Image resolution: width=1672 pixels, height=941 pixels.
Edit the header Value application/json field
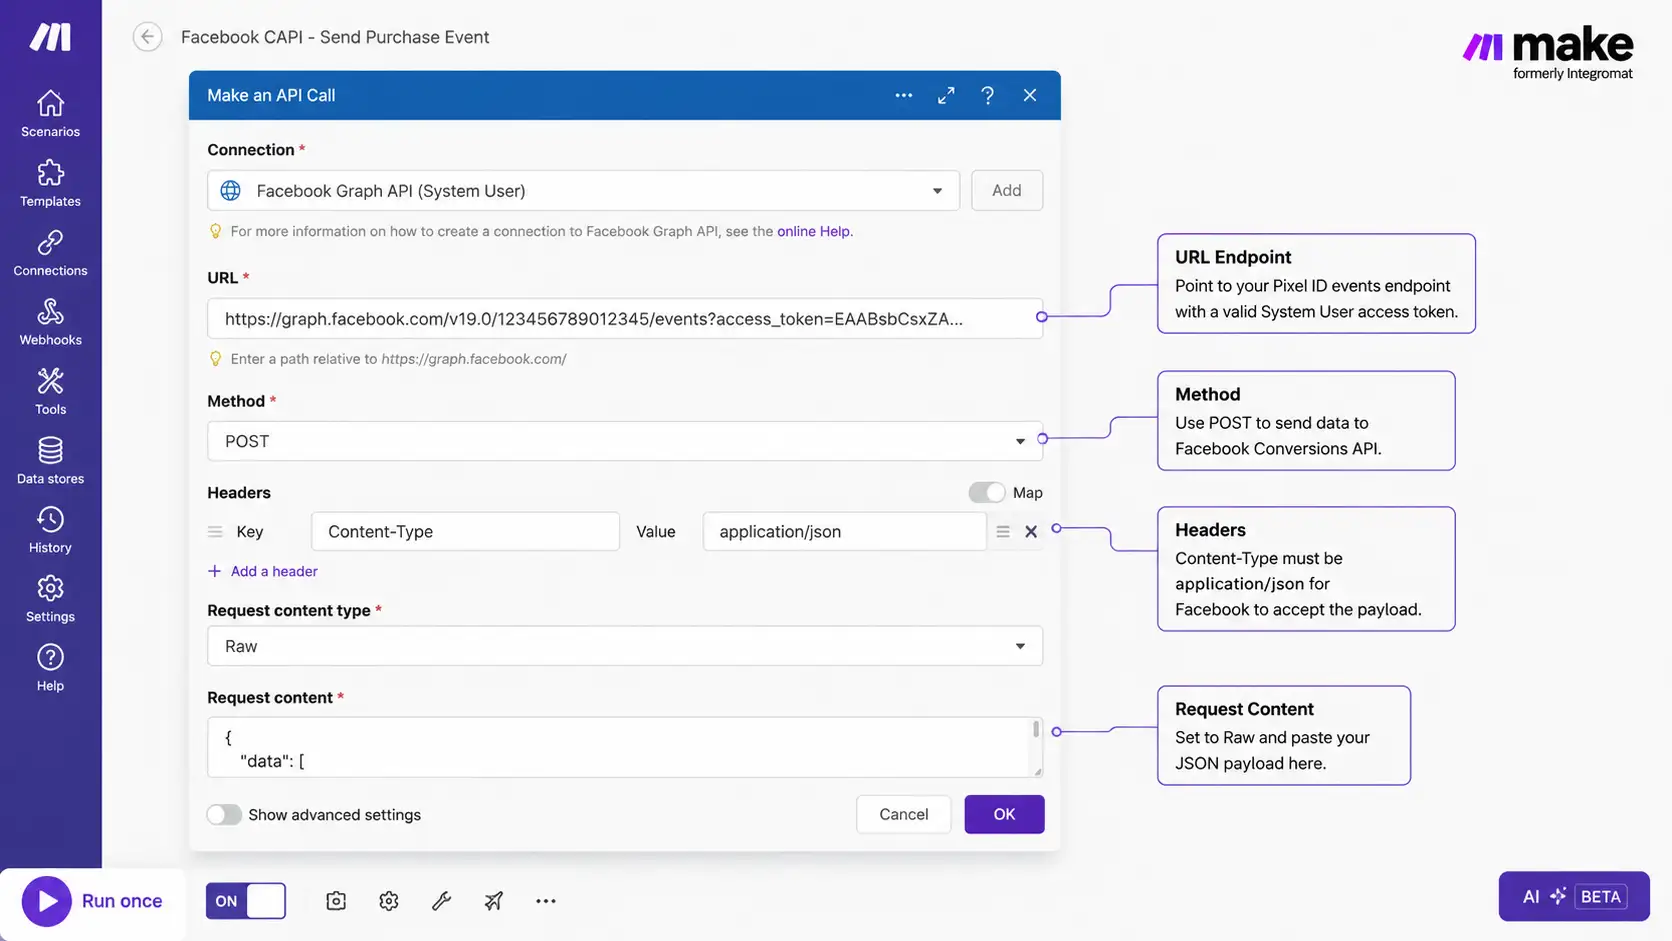tap(845, 532)
